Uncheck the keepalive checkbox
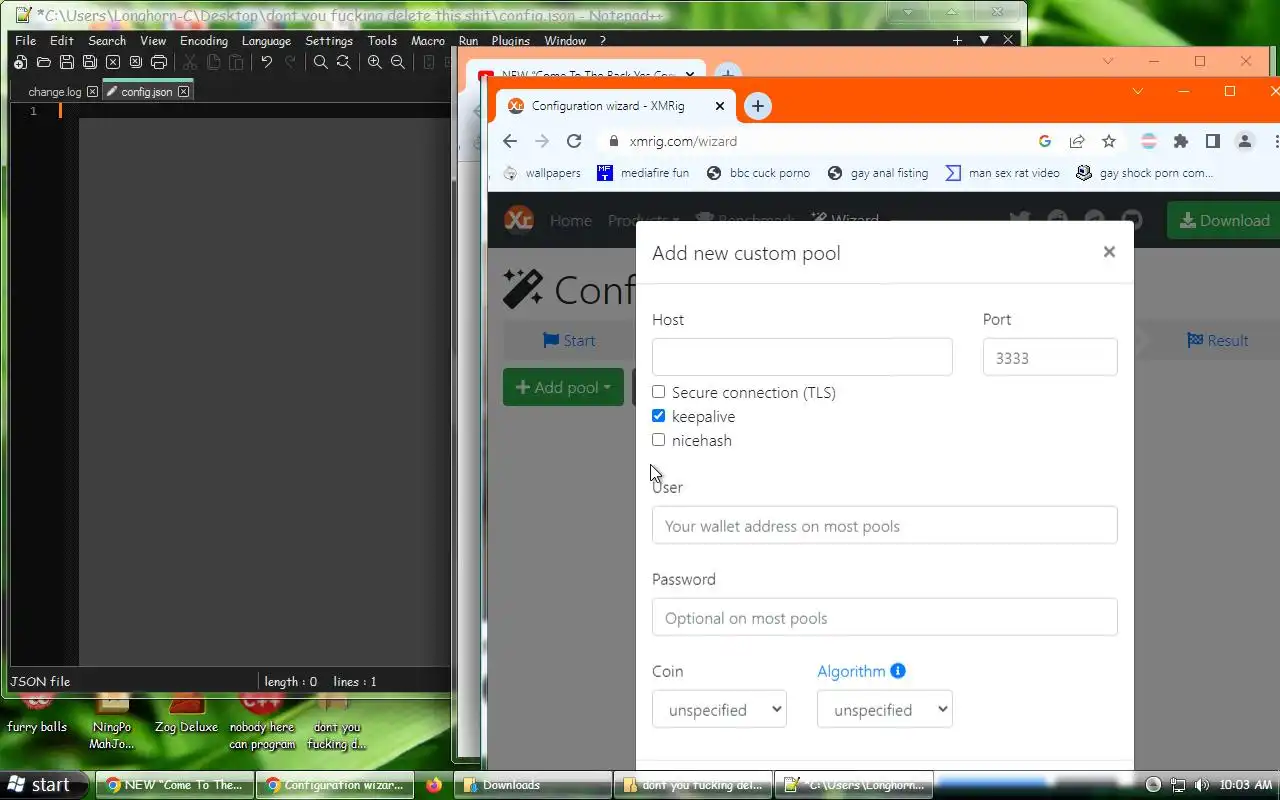This screenshot has width=1280, height=800. 658,416
